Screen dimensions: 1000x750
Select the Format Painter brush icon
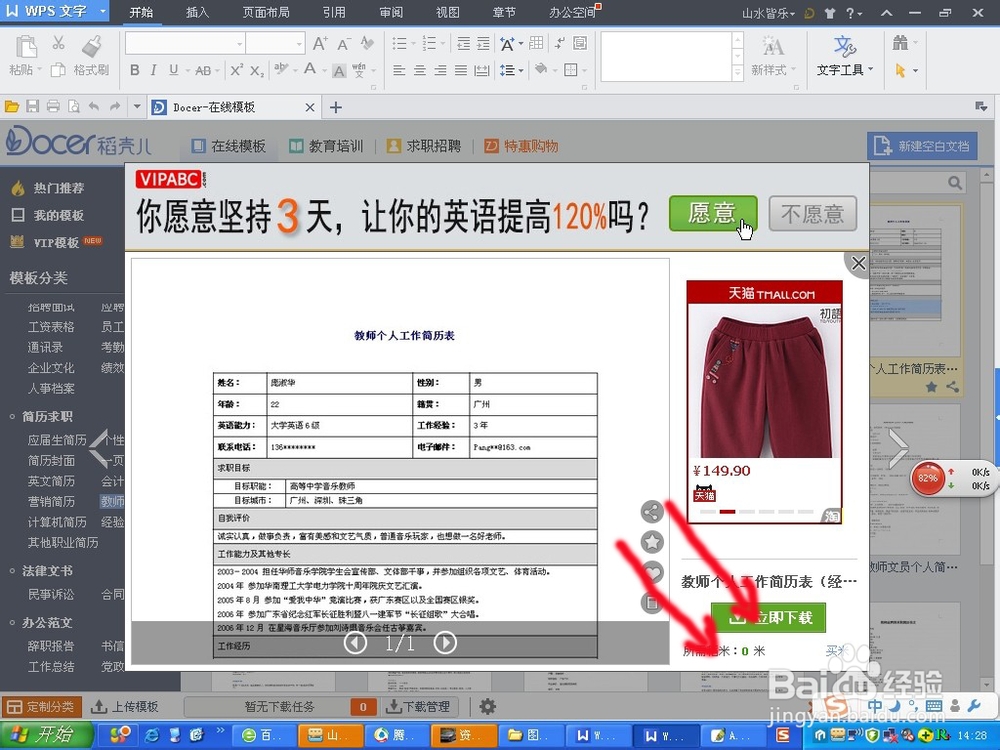(x=93, y=46)
